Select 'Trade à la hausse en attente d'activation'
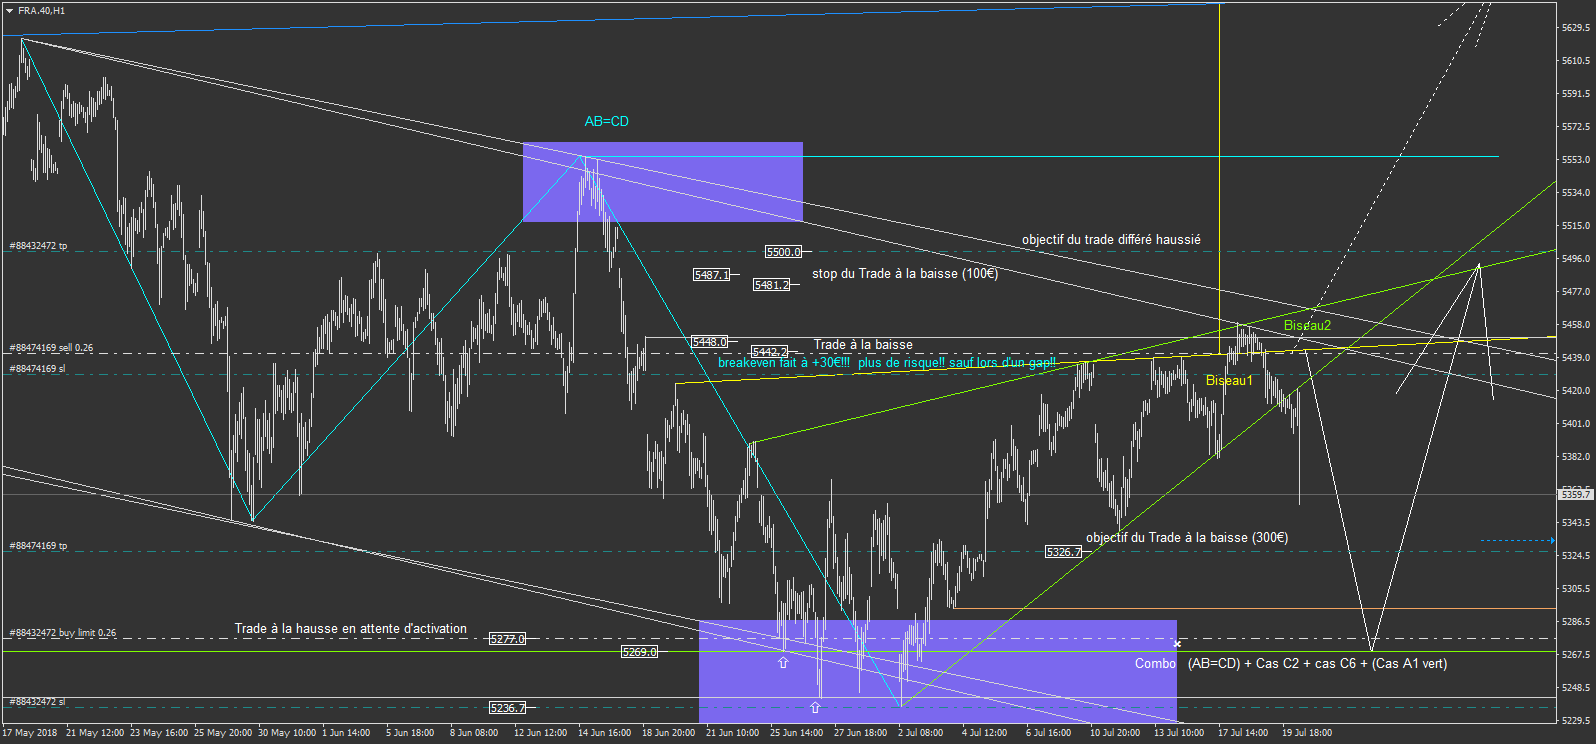 coord(351,629)
